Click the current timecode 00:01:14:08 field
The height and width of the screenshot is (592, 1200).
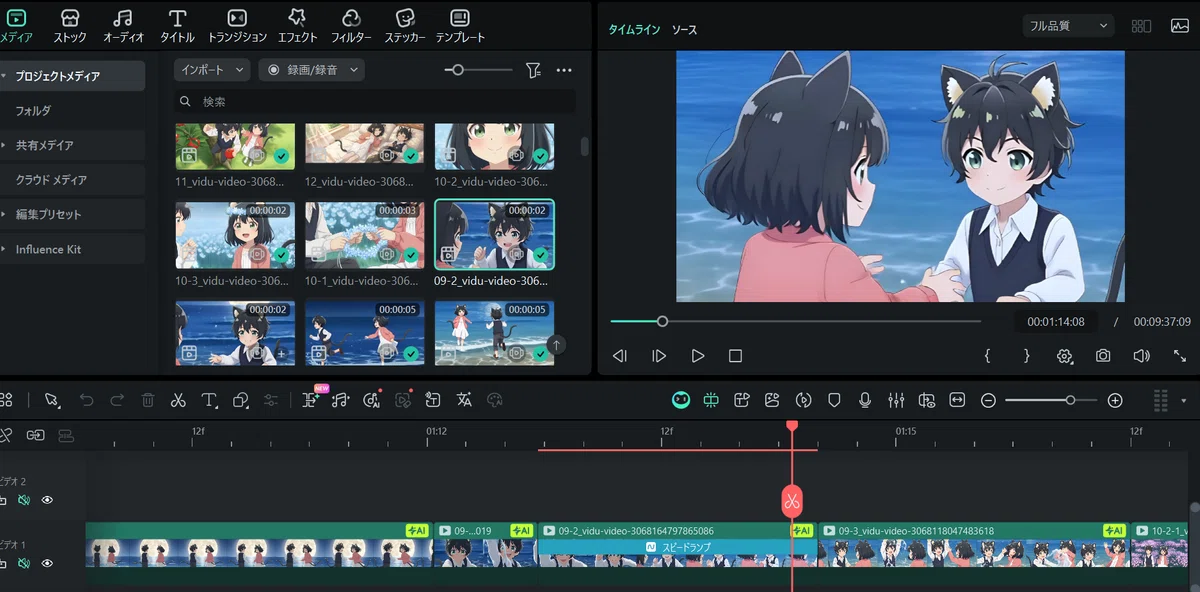point(1054,322)
